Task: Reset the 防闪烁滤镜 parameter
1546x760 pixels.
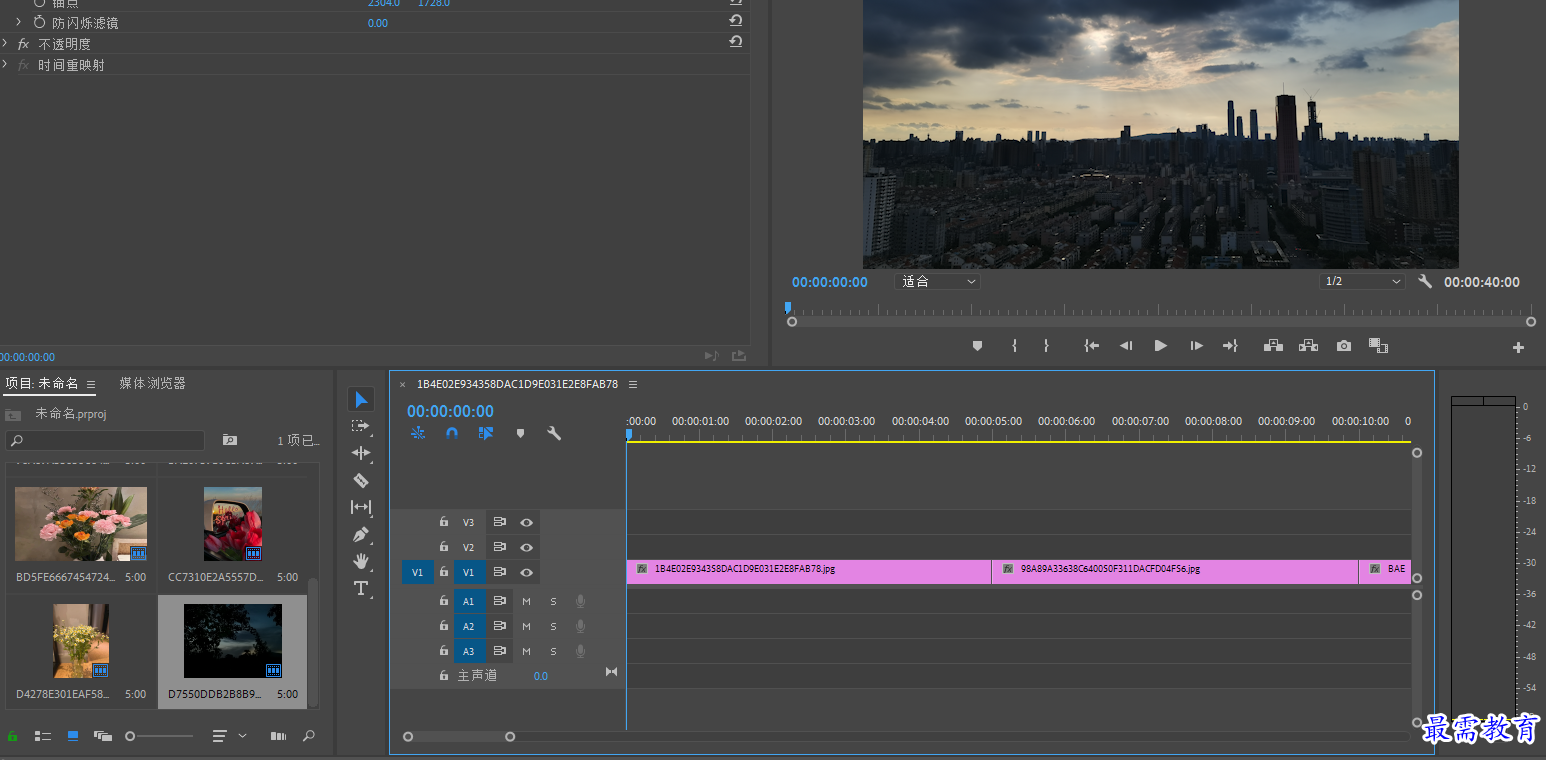Action: point(736,20)
